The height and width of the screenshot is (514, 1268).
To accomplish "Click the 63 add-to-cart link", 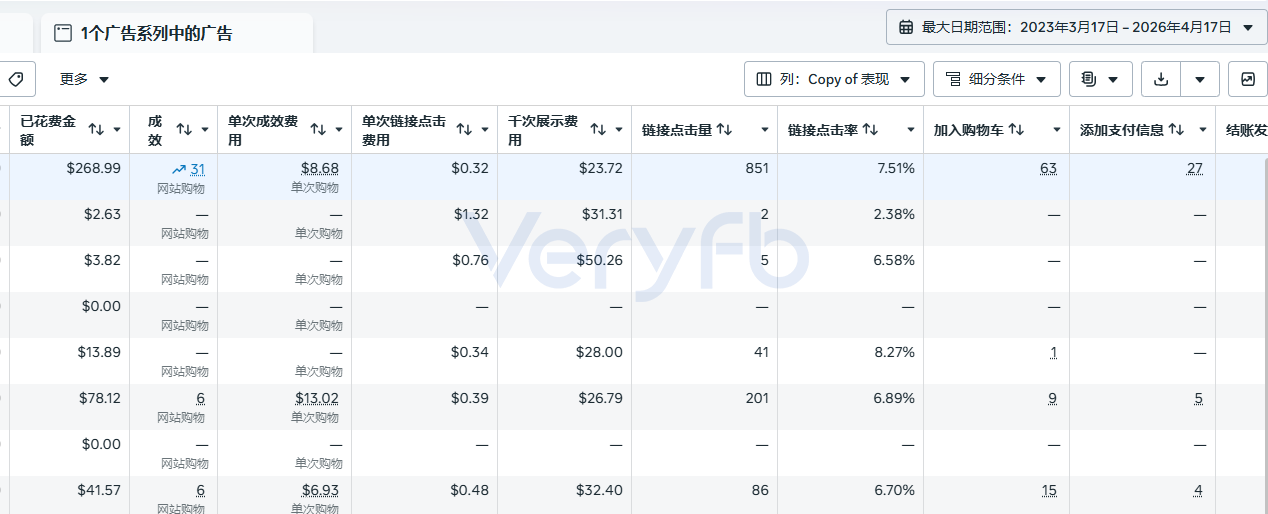I will coord(1048,168).
